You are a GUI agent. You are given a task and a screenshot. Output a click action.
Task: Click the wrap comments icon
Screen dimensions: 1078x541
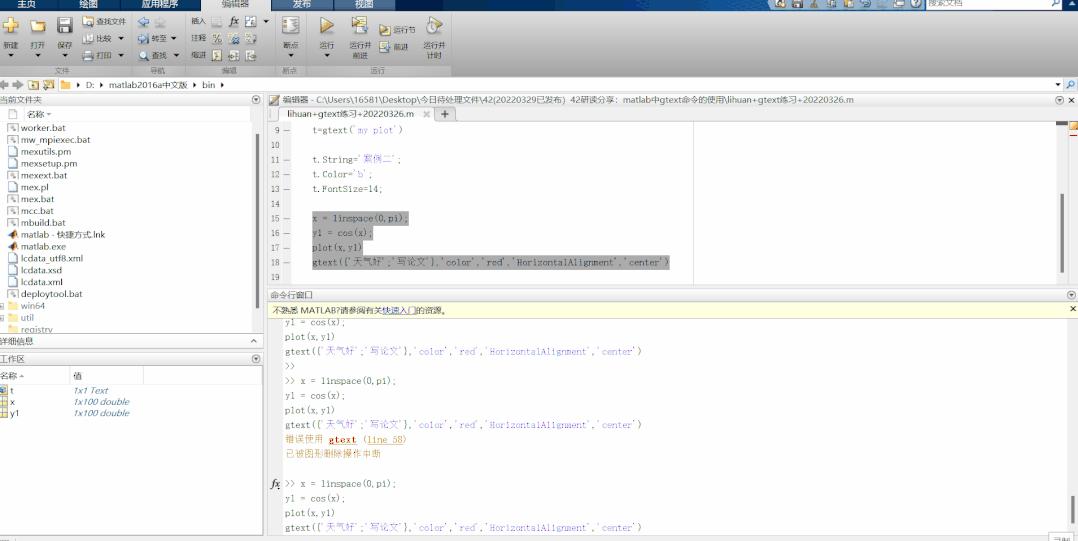[250, 38]
